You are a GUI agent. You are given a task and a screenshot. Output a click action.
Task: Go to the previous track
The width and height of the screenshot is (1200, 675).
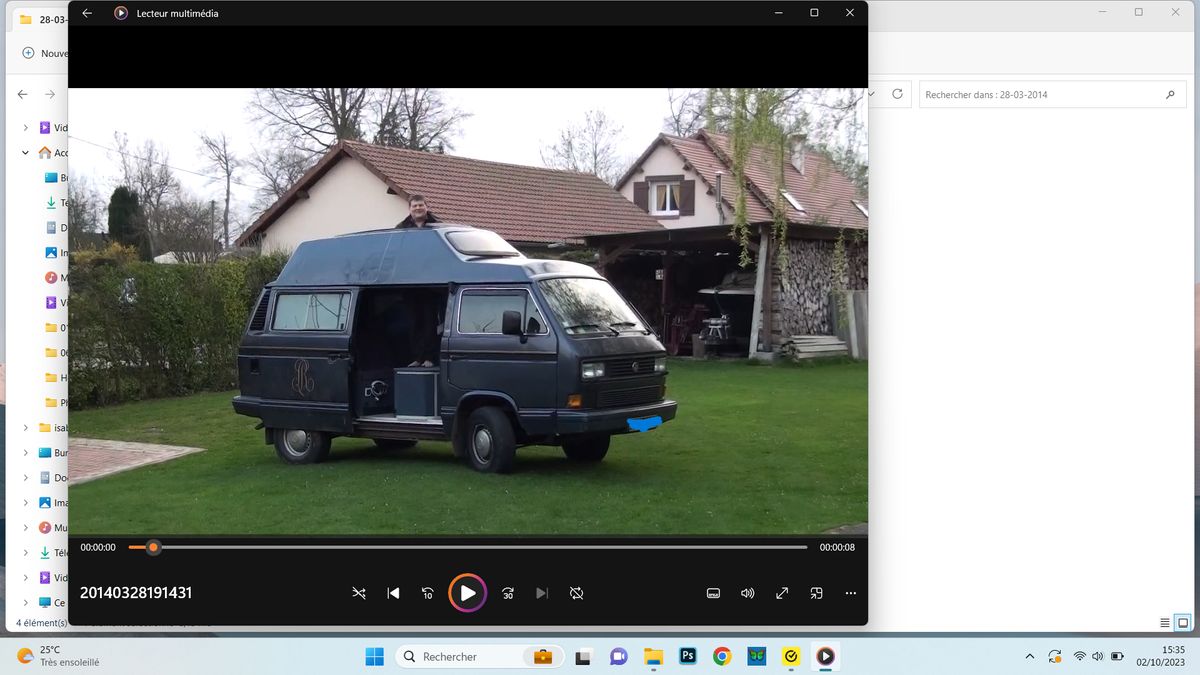tap(393, 593)
